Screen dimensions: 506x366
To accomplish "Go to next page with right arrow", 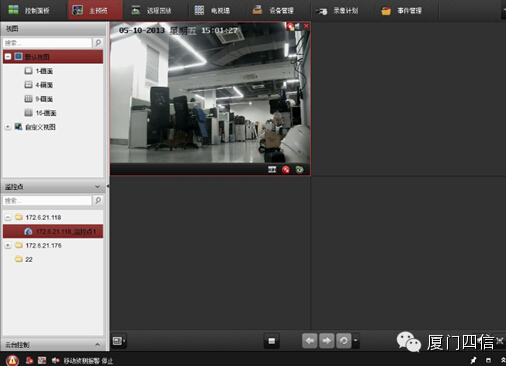I will (x=327, y=341).
